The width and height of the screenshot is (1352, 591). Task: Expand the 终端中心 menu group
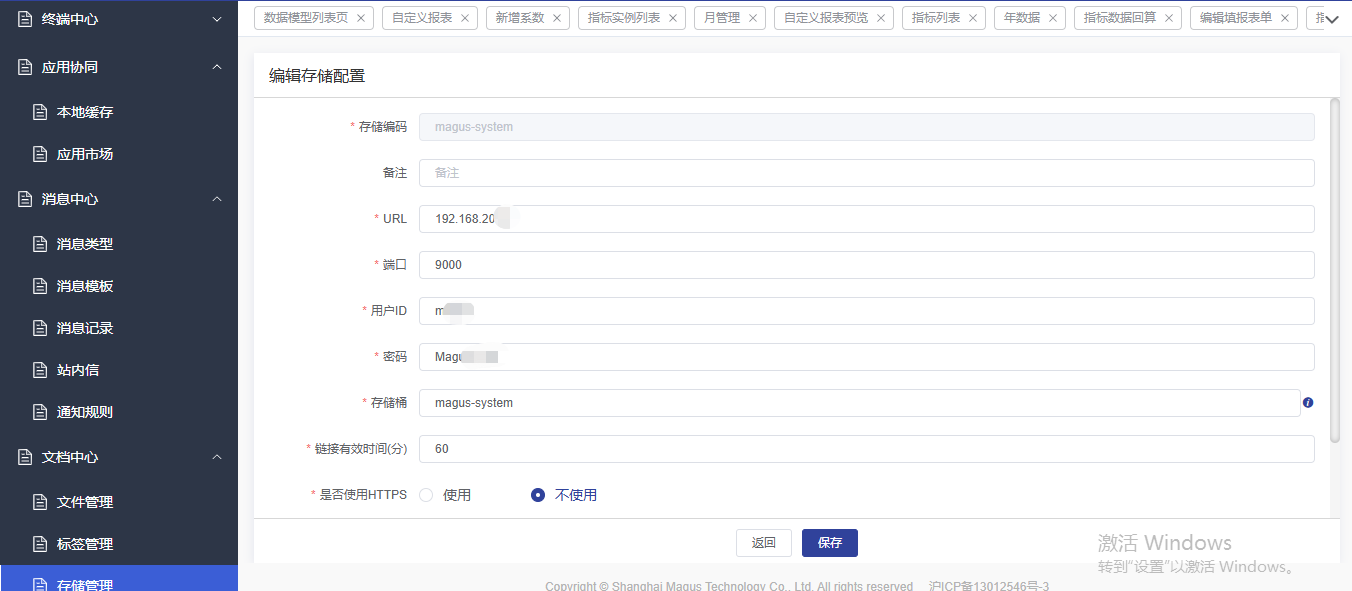[217, 19]
